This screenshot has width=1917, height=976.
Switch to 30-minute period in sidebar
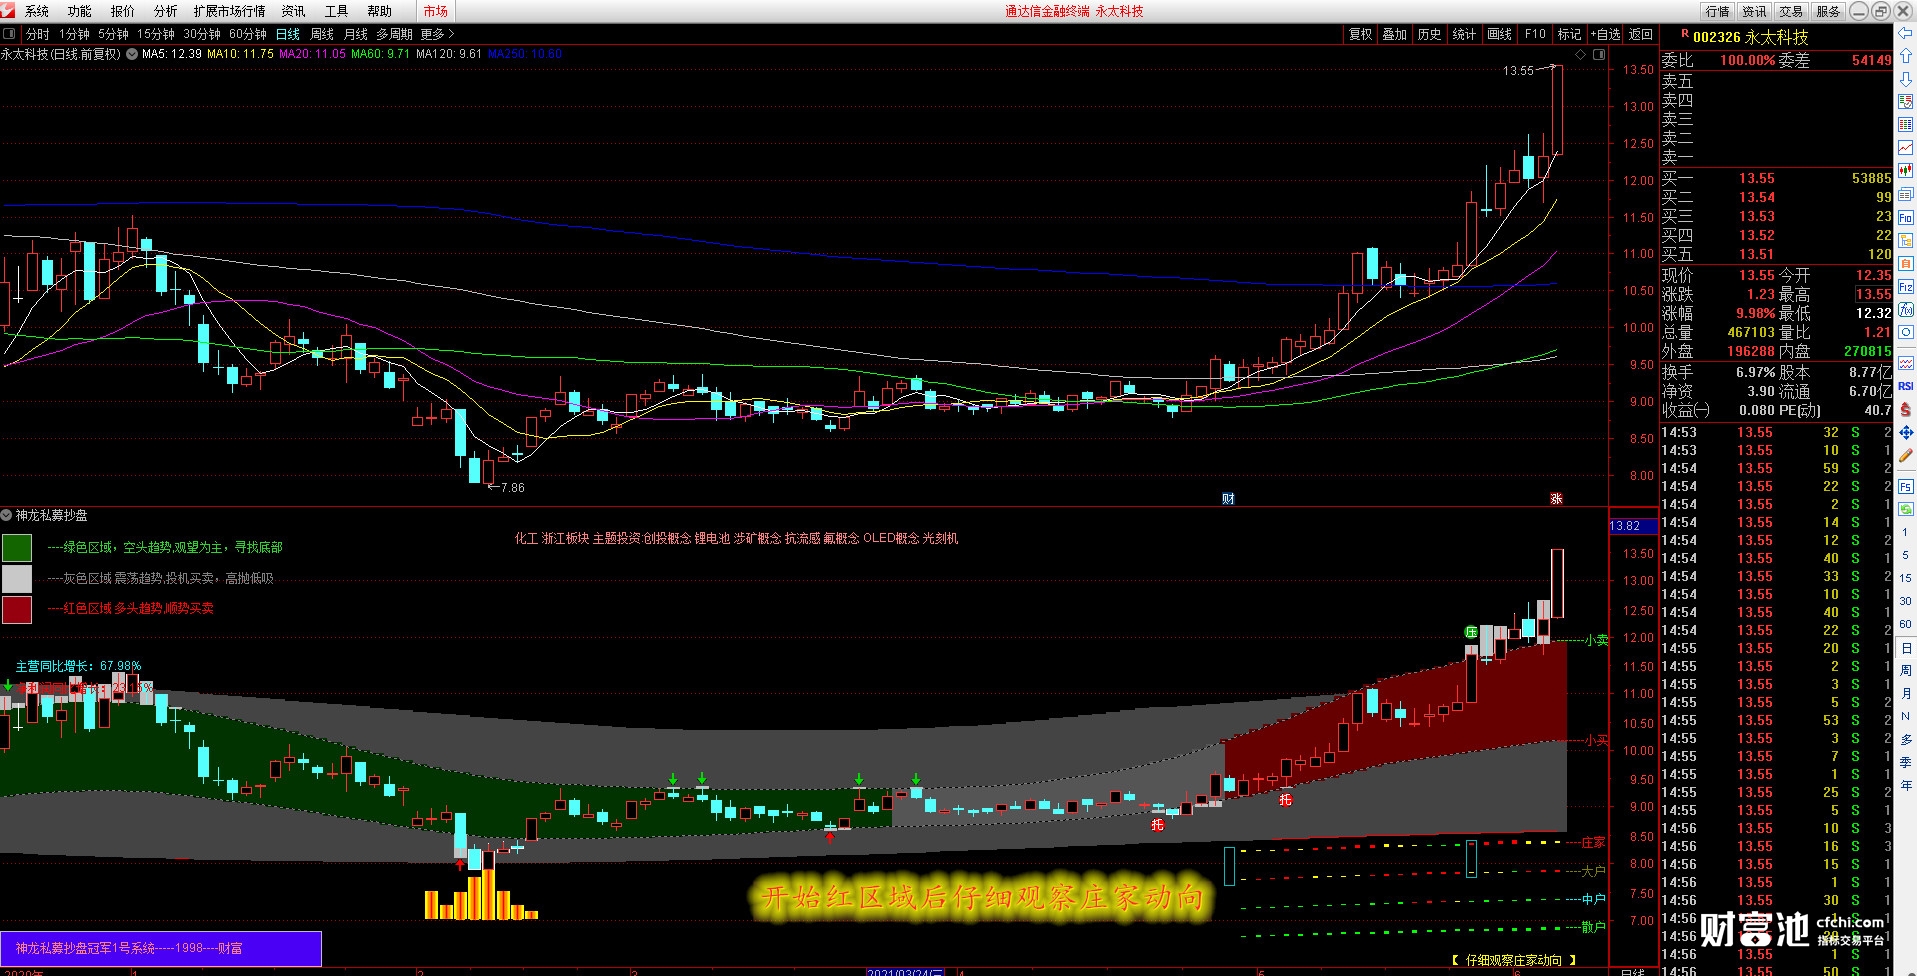(x=1904, y=601)
